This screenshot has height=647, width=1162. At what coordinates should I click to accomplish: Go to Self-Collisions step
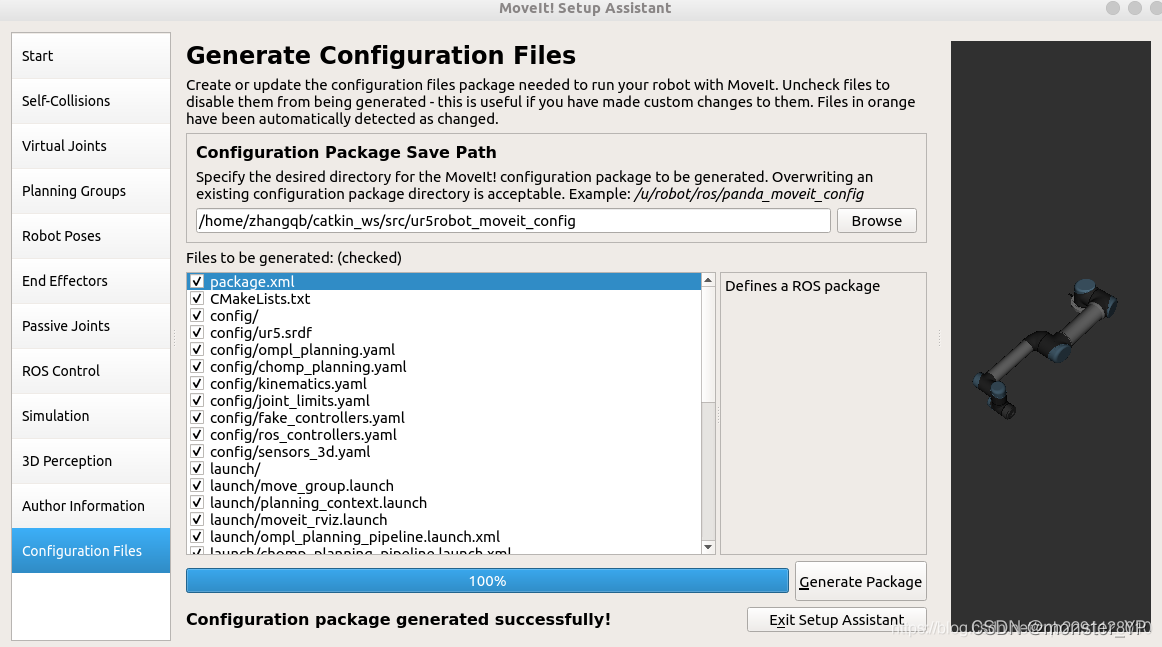pos(90,101)
